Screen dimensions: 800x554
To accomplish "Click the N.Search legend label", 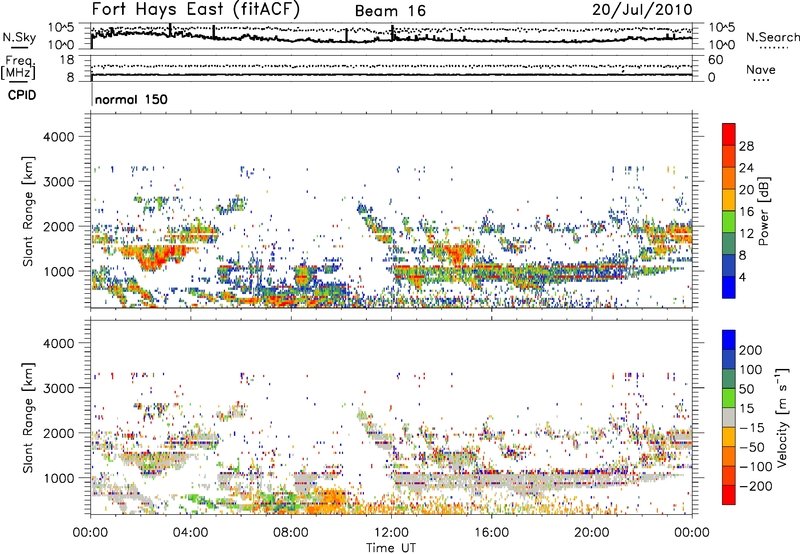I will coord(772,37).
